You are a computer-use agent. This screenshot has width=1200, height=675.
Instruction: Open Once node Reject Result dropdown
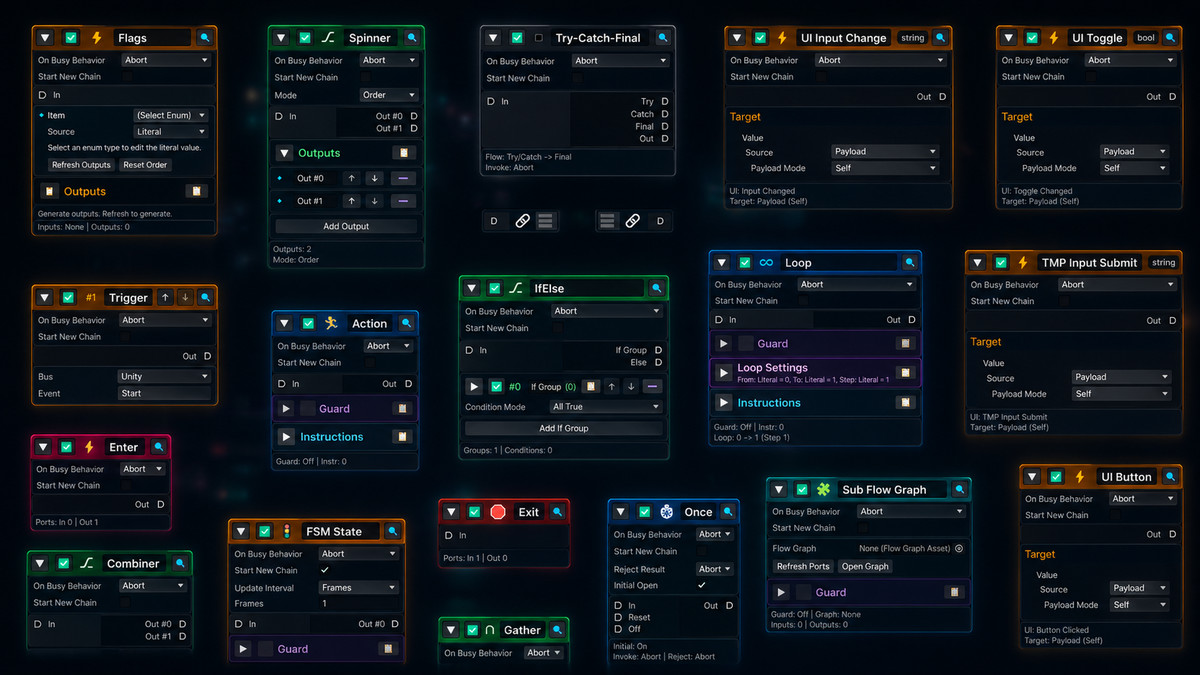click(x=715, y=569)
